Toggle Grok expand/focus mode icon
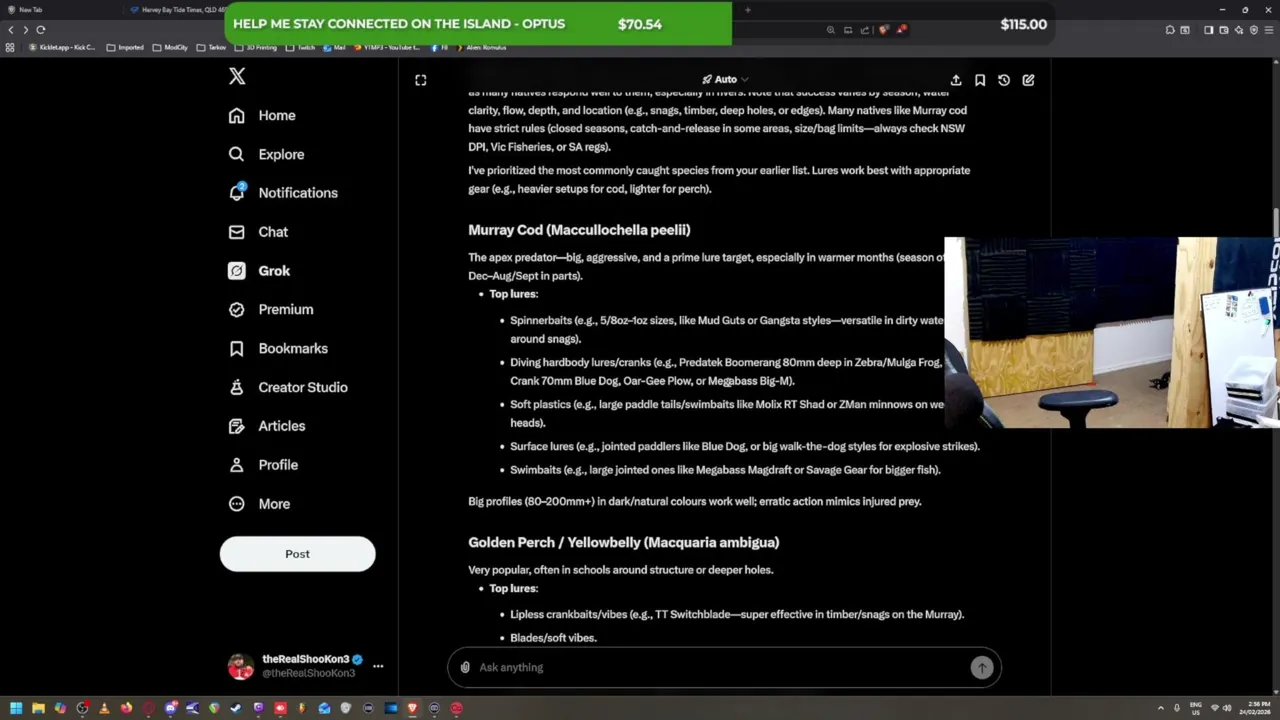The height and width of the screenshot is (720, 1280). [421, 80]
